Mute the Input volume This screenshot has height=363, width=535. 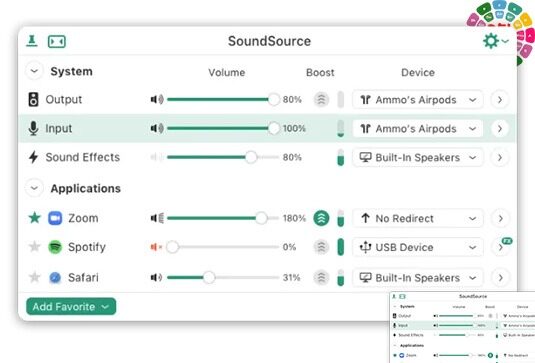[x=157, y=128]
